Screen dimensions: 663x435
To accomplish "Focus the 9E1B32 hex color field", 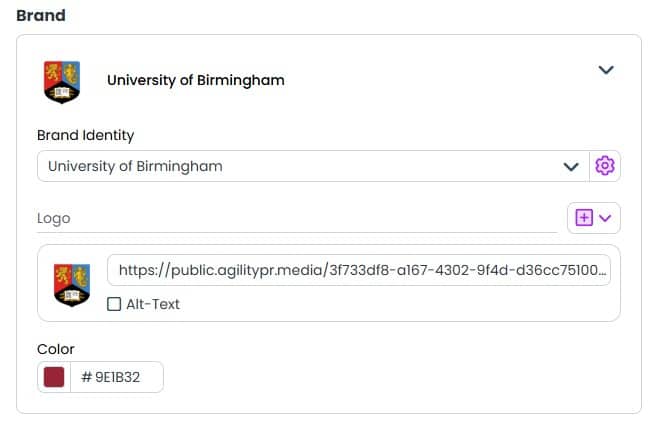I will 117,377.
